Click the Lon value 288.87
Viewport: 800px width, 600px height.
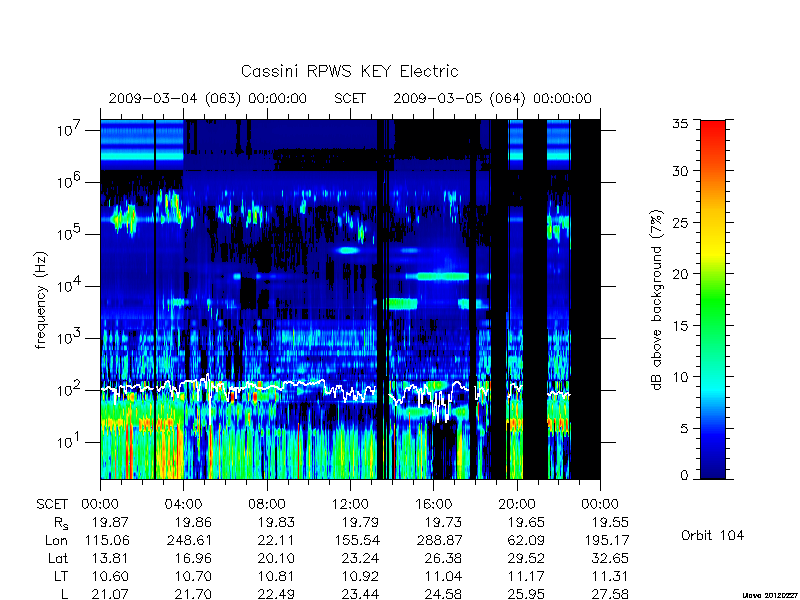point(441,540)
